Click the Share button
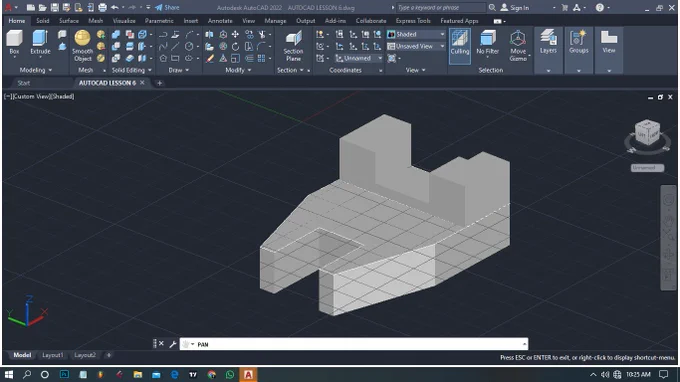Viewport: 680px width, 382px height. click(167, 7)
